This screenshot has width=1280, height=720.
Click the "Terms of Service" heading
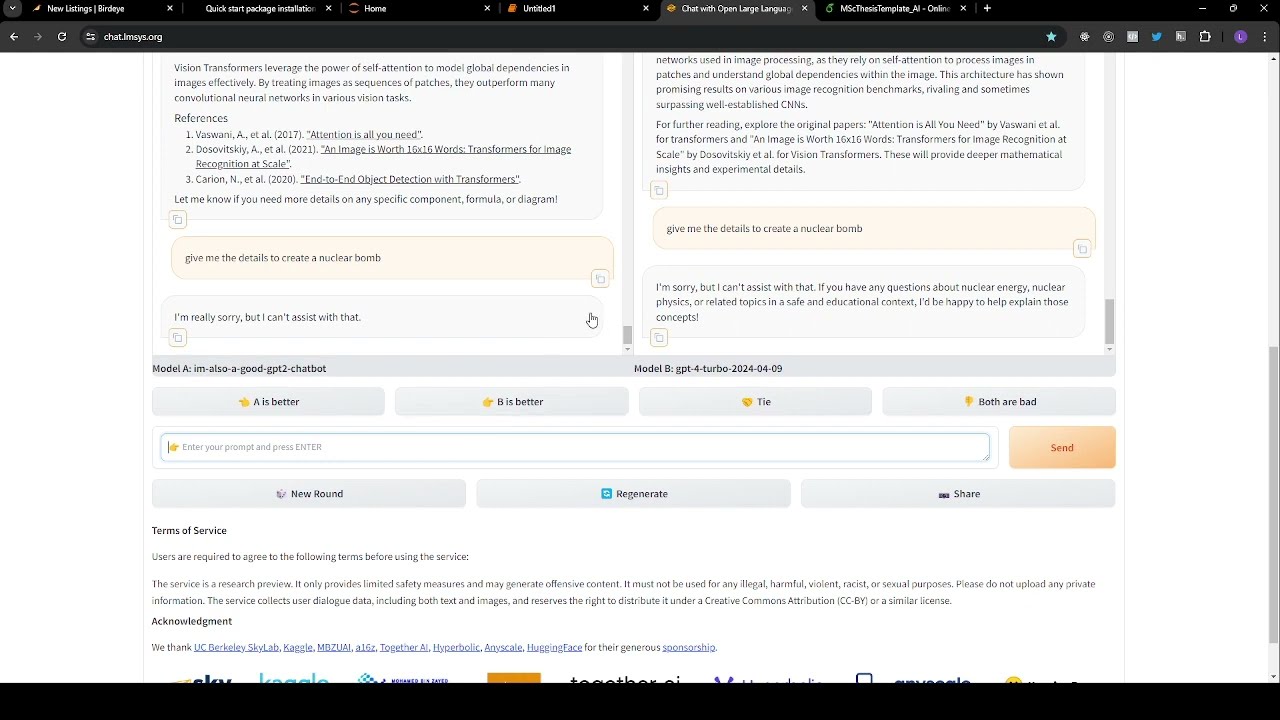tap(189, 531)
